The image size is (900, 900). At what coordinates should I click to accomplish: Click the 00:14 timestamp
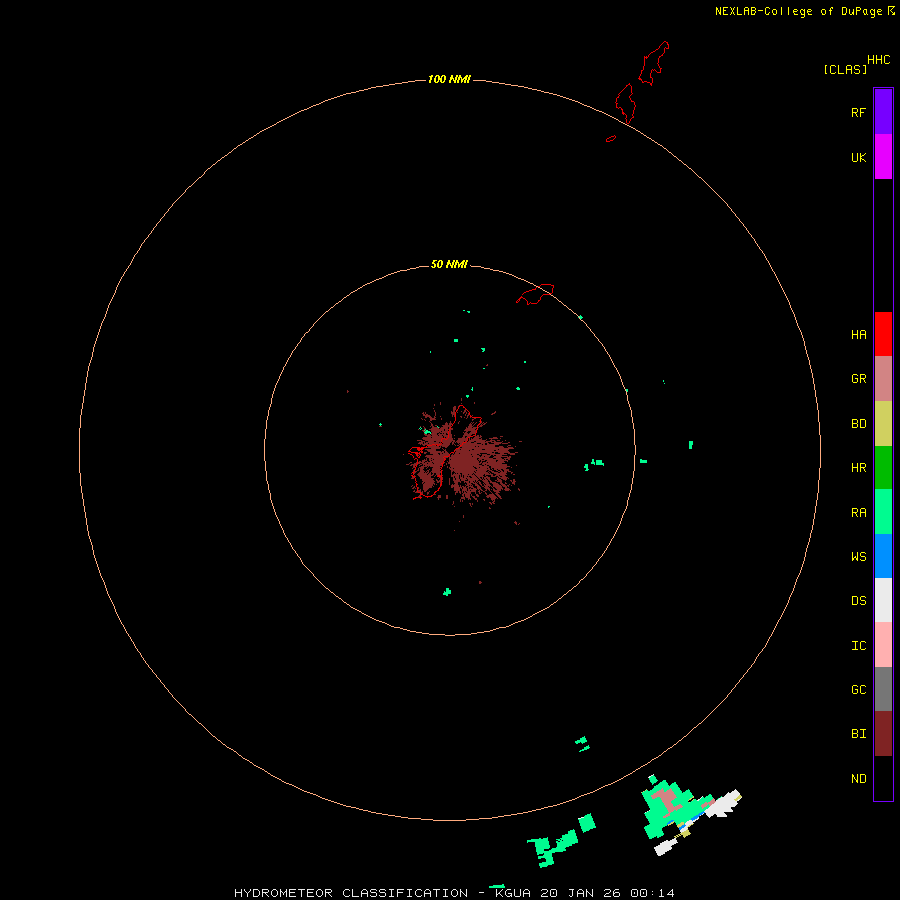click(x=652, y=893)
